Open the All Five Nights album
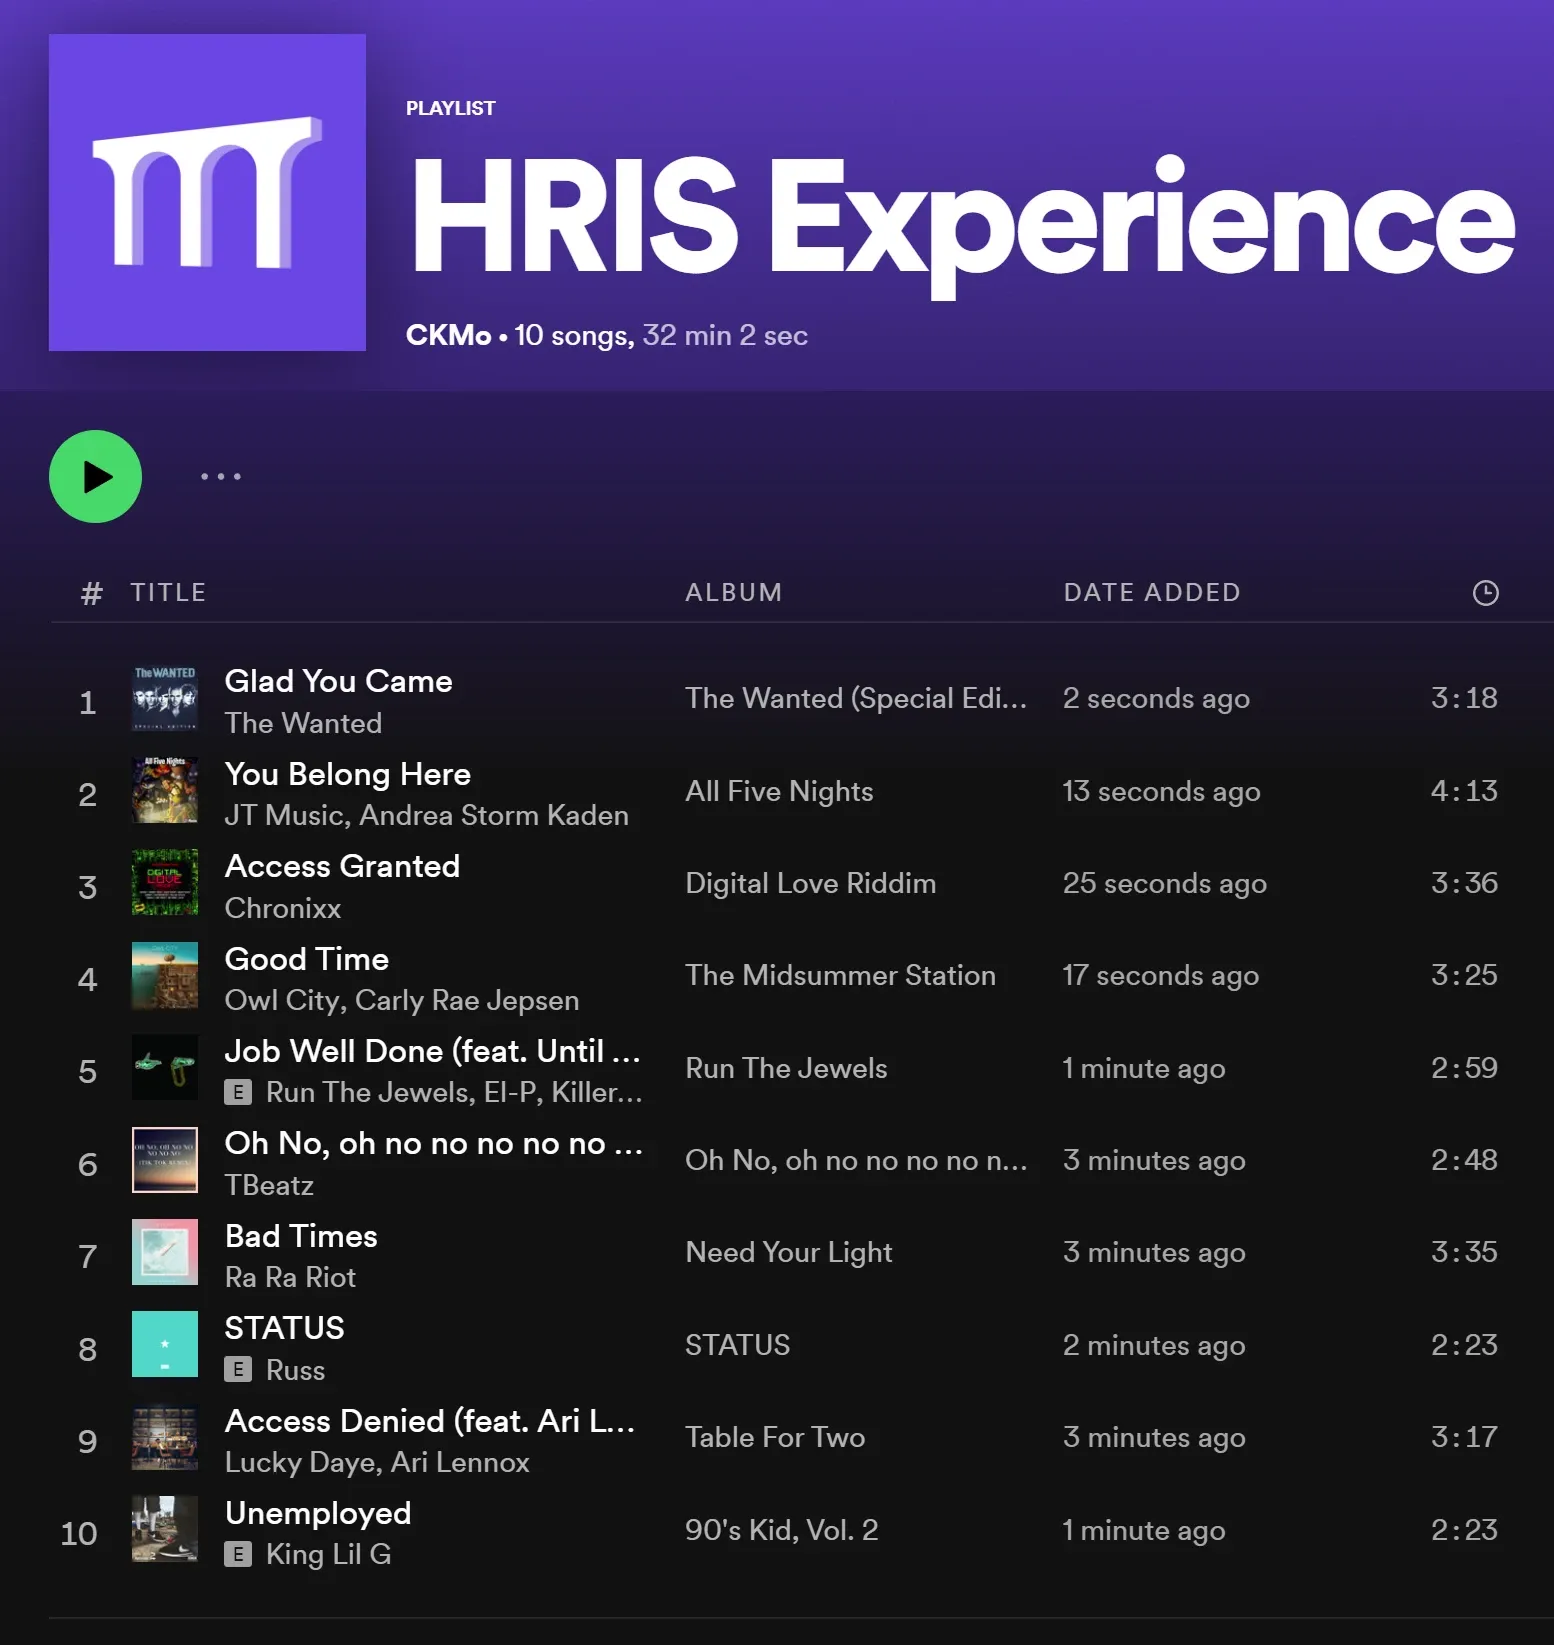 tap(779, 791)
